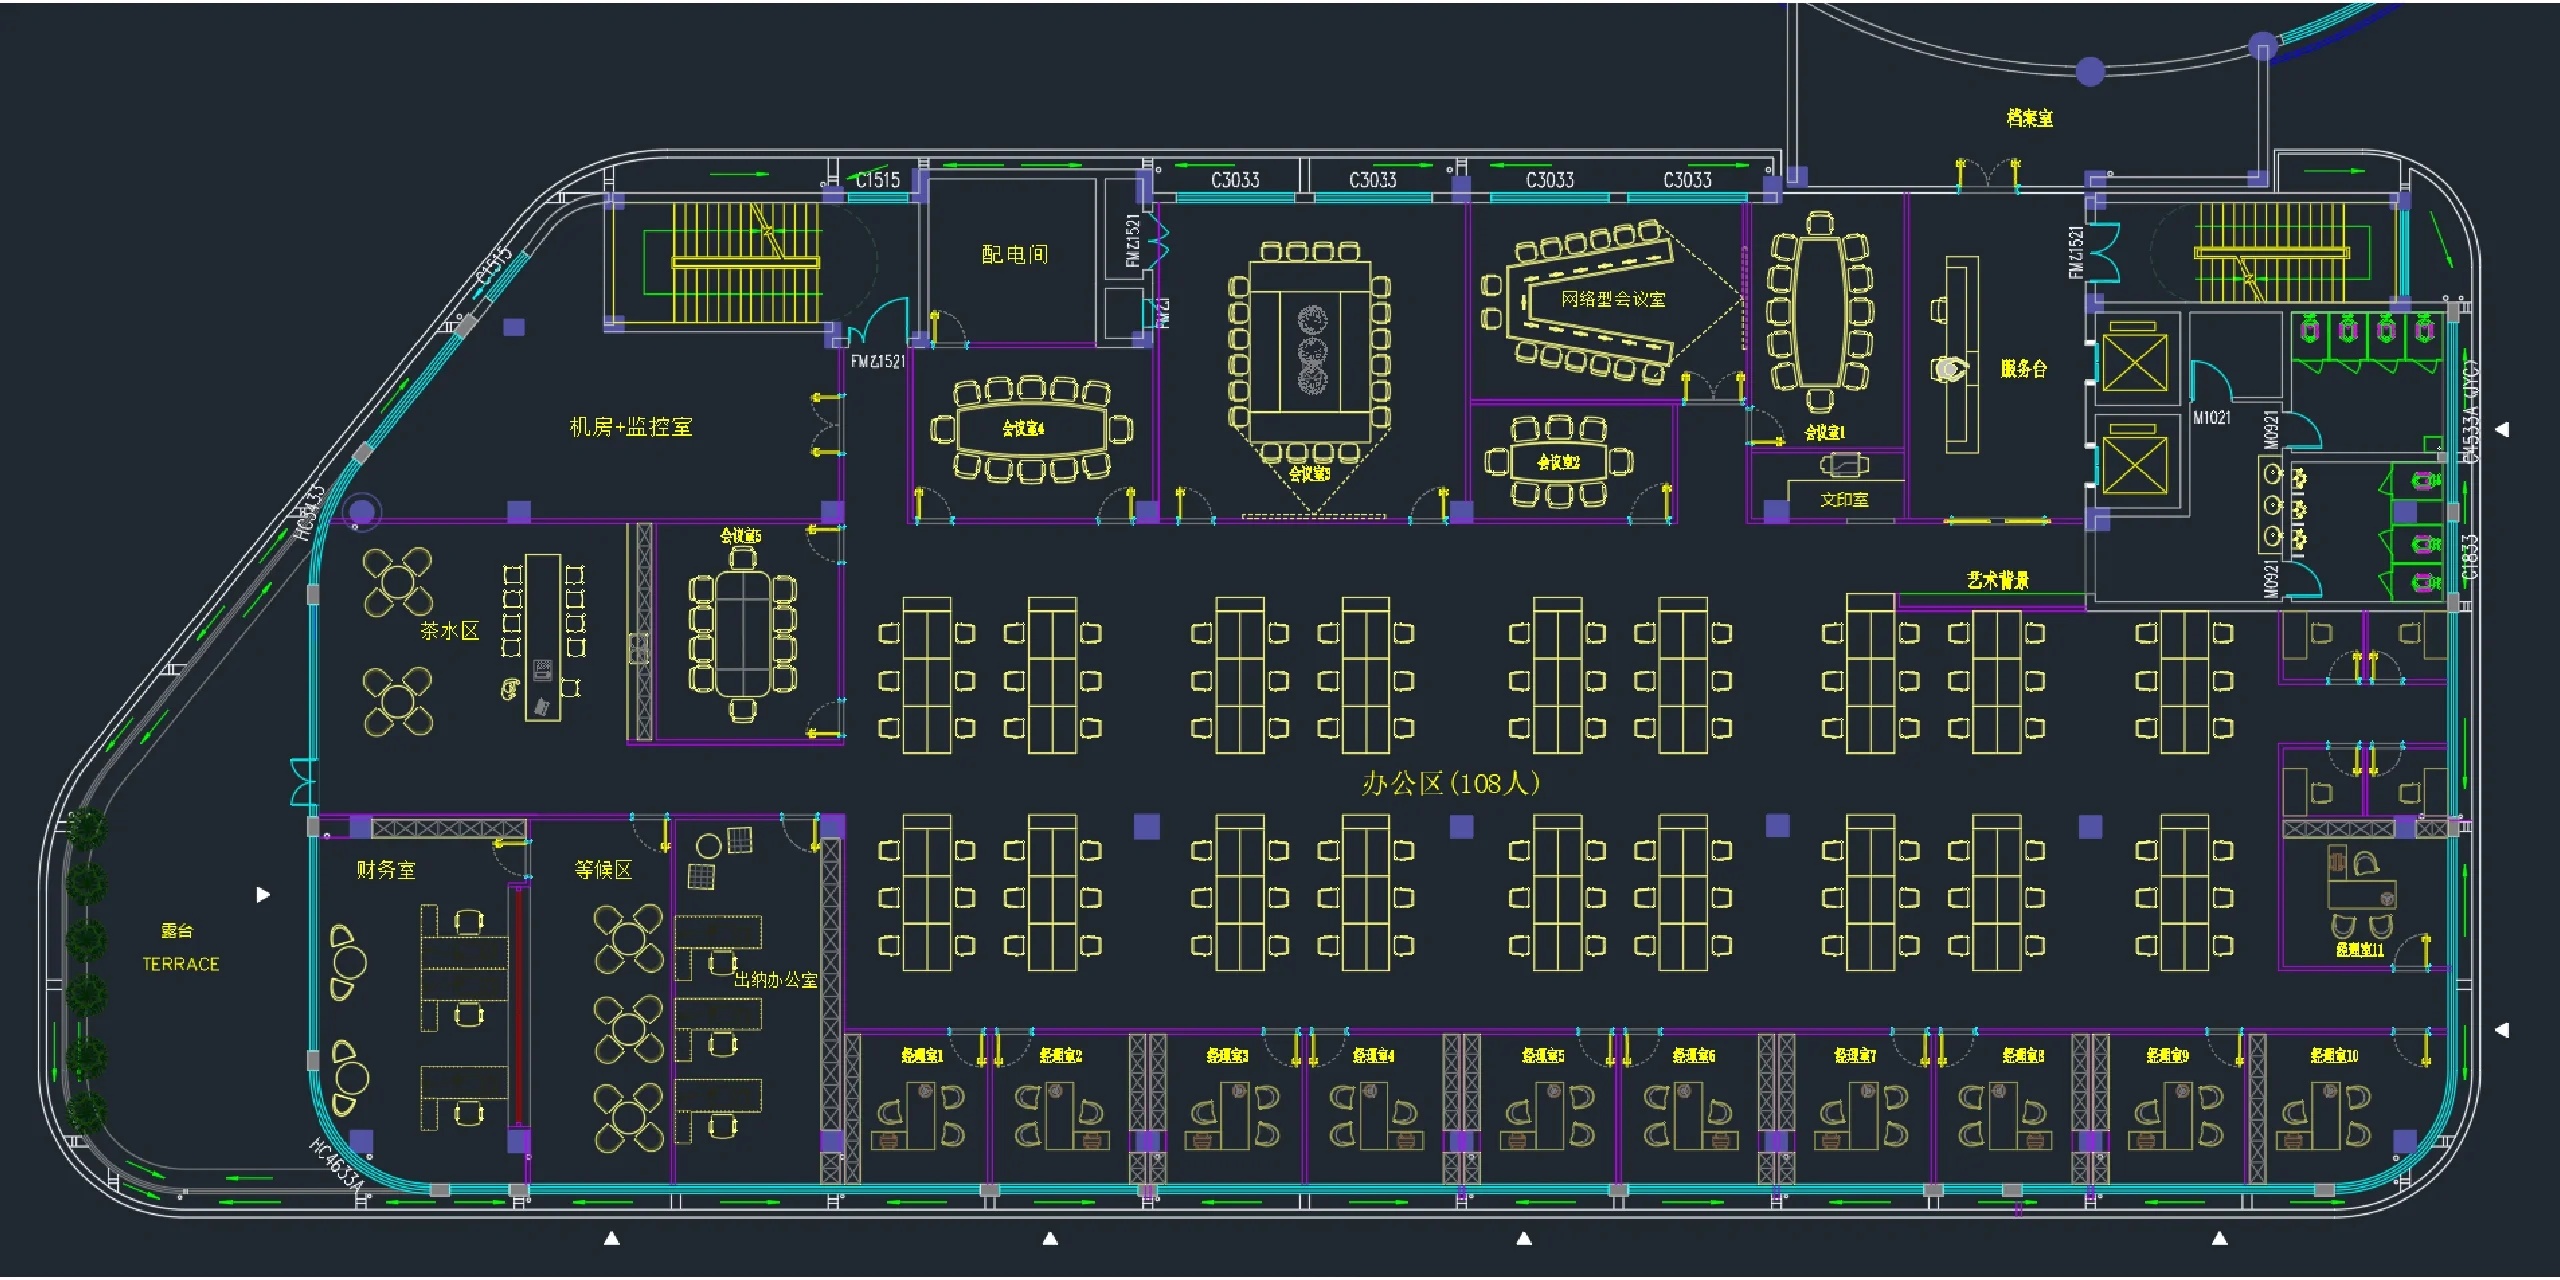Click the C1515 window tag at top
The height and width of the screenshot is (1280, 2560).
pos(877,180)
